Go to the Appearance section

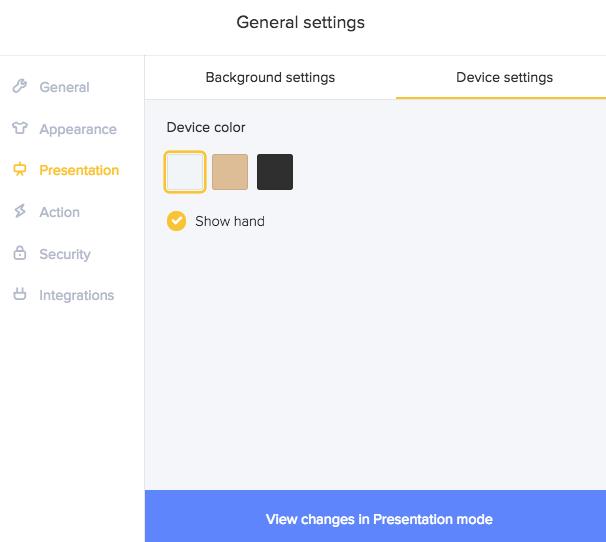pos(77,129)
